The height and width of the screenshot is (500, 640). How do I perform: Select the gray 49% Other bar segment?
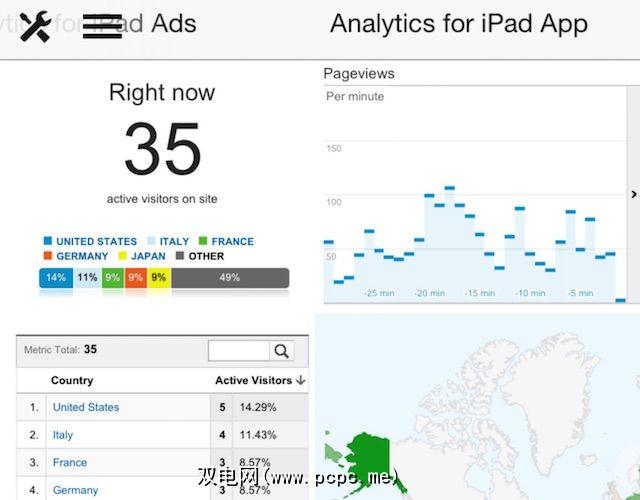pyautogui.click(x=230, y=278)
